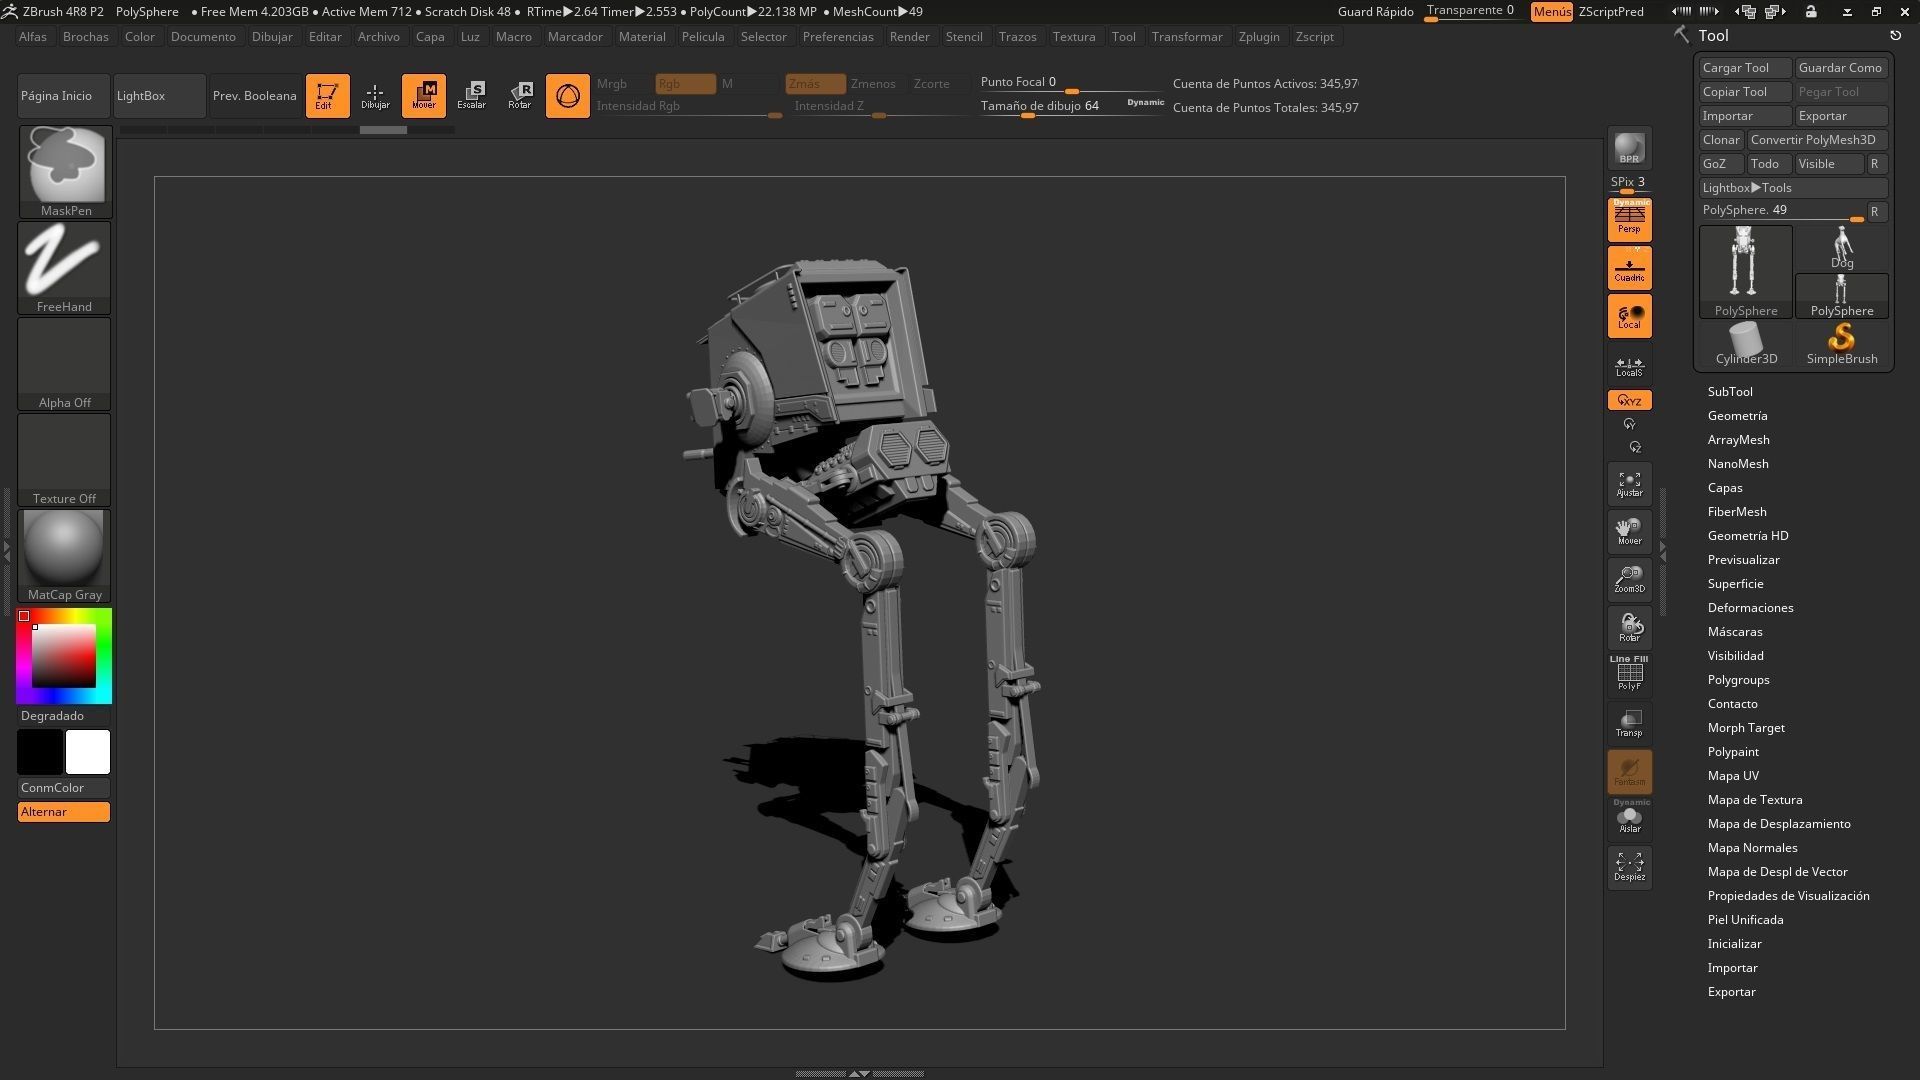Open the Página Inicio button

coord(63,96)
